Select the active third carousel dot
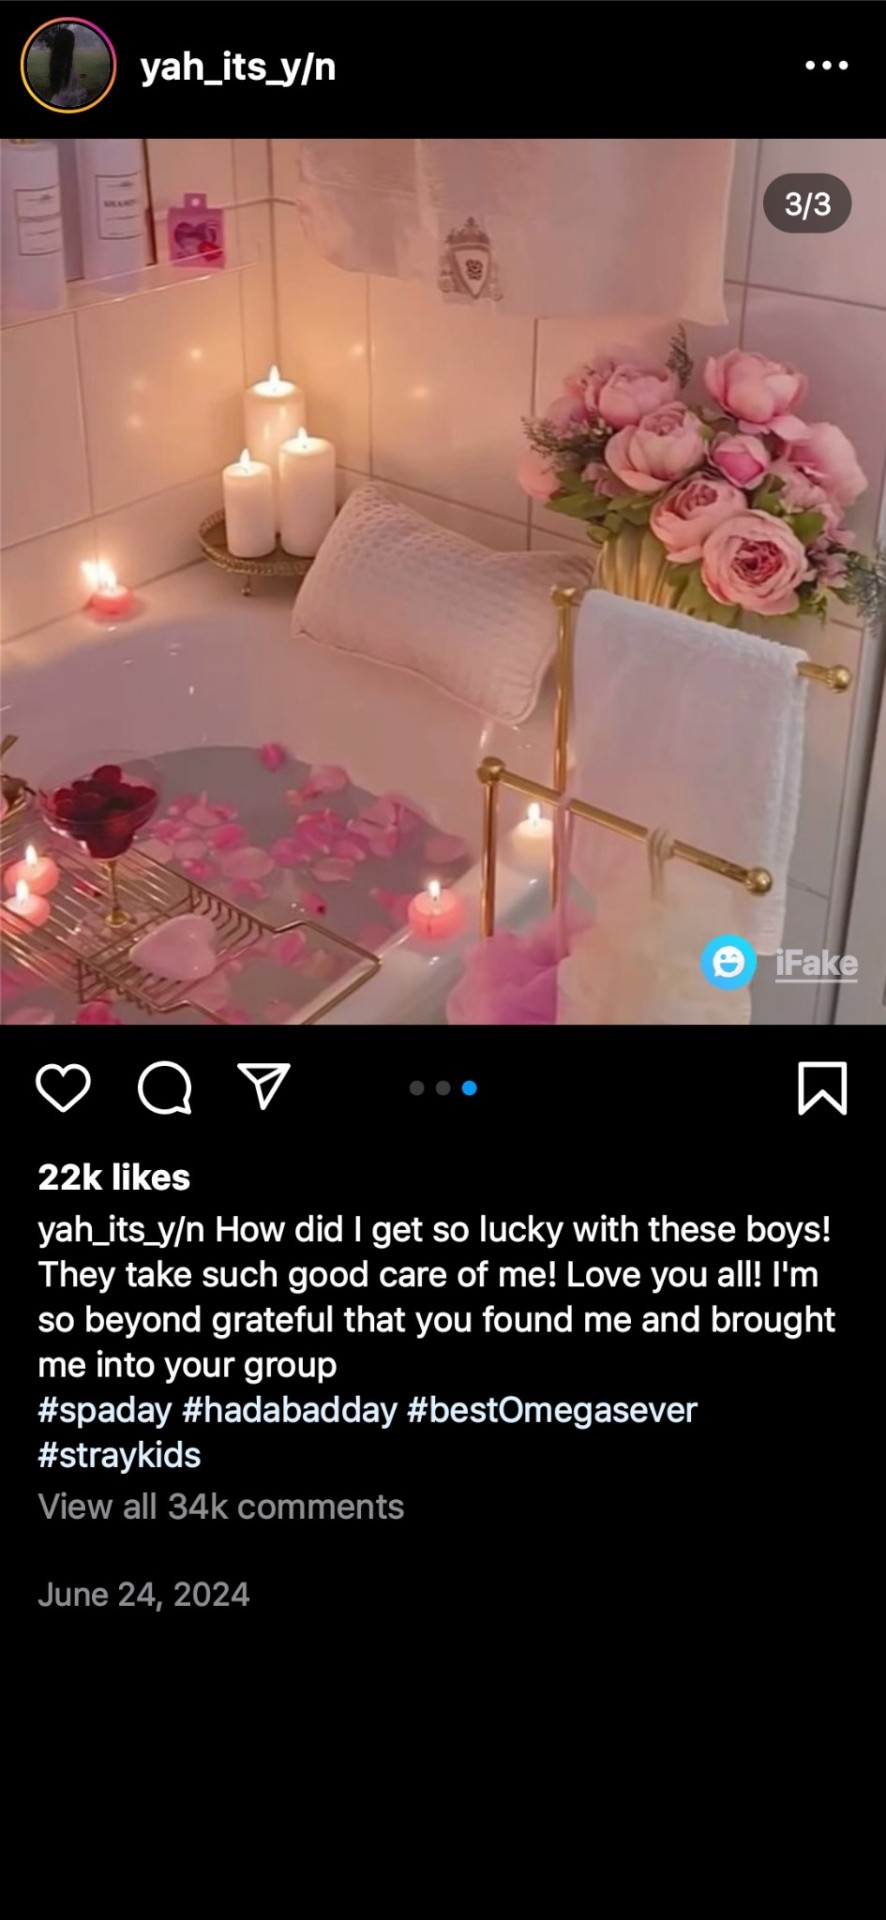886x1920 pixels. (469, 1088)
